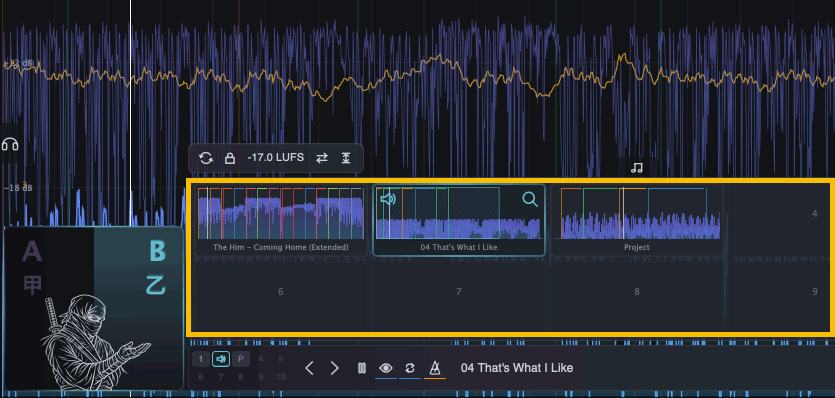Click empty reference slot 8

pos(636,291)
